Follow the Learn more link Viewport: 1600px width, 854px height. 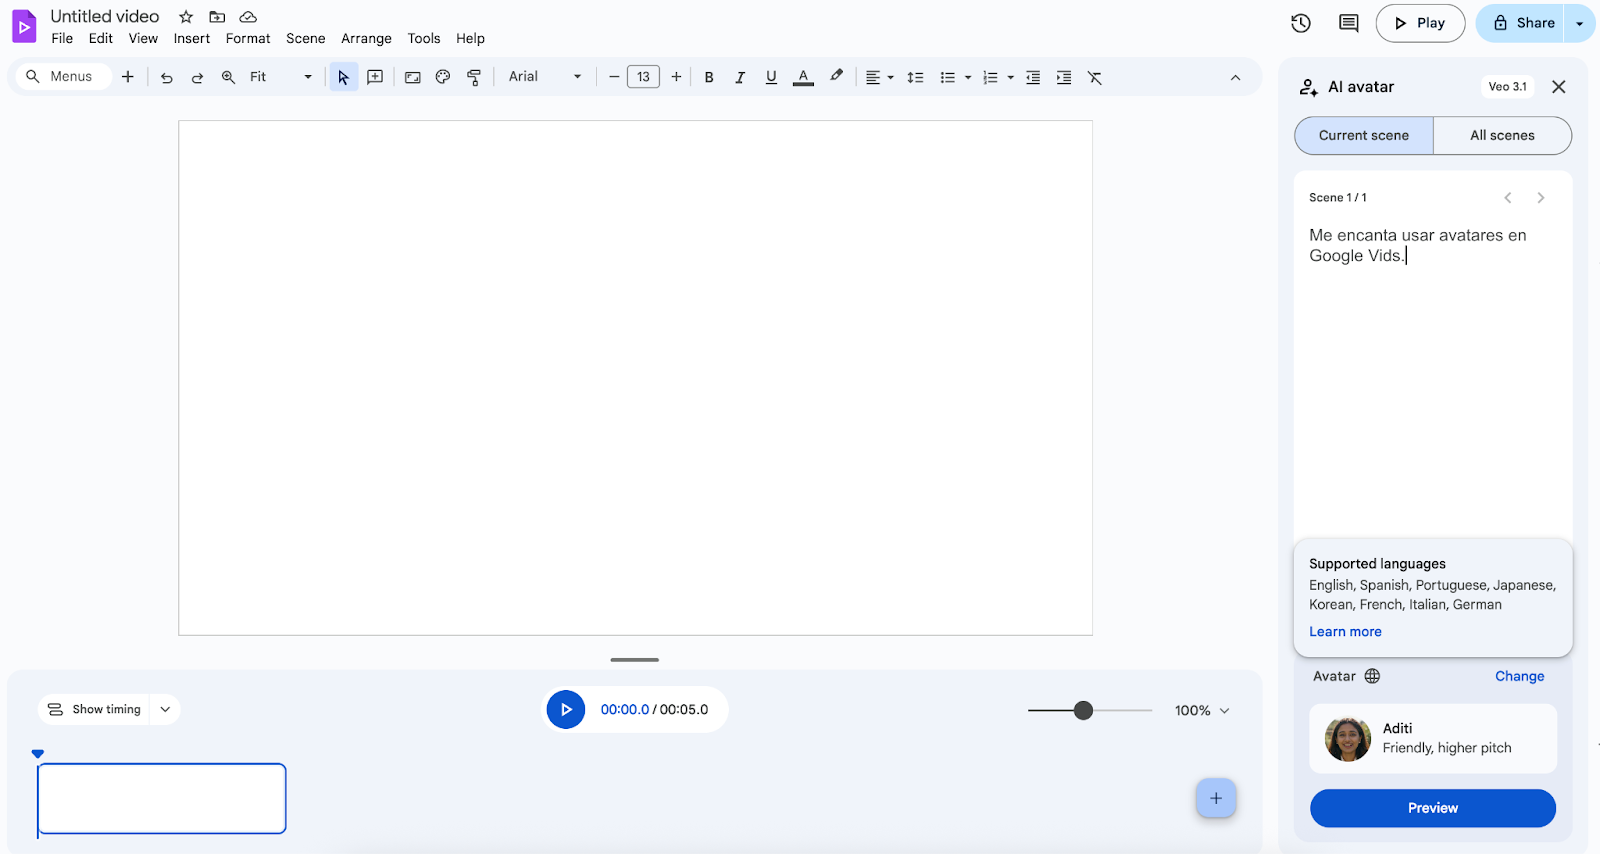(x=1345, y=632)
